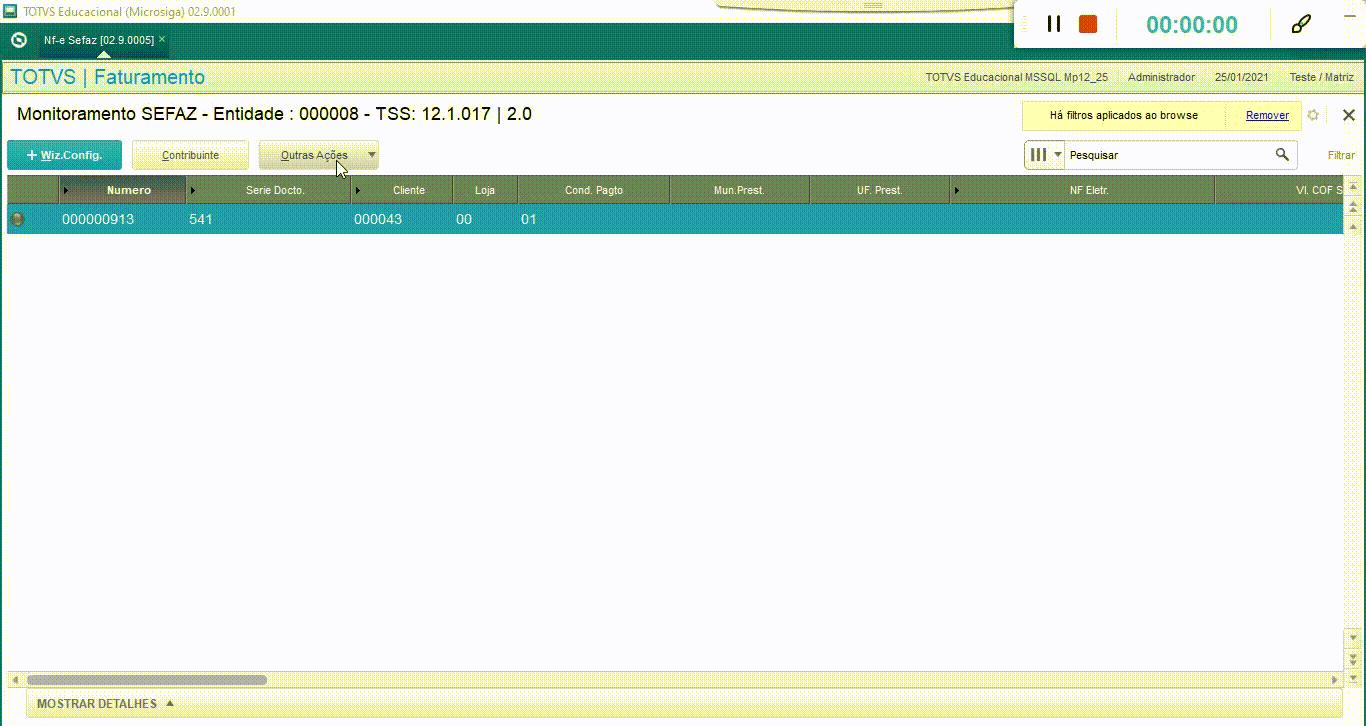Click the Administrador user label
1366x726 pixels.
tap(1161, 77)
